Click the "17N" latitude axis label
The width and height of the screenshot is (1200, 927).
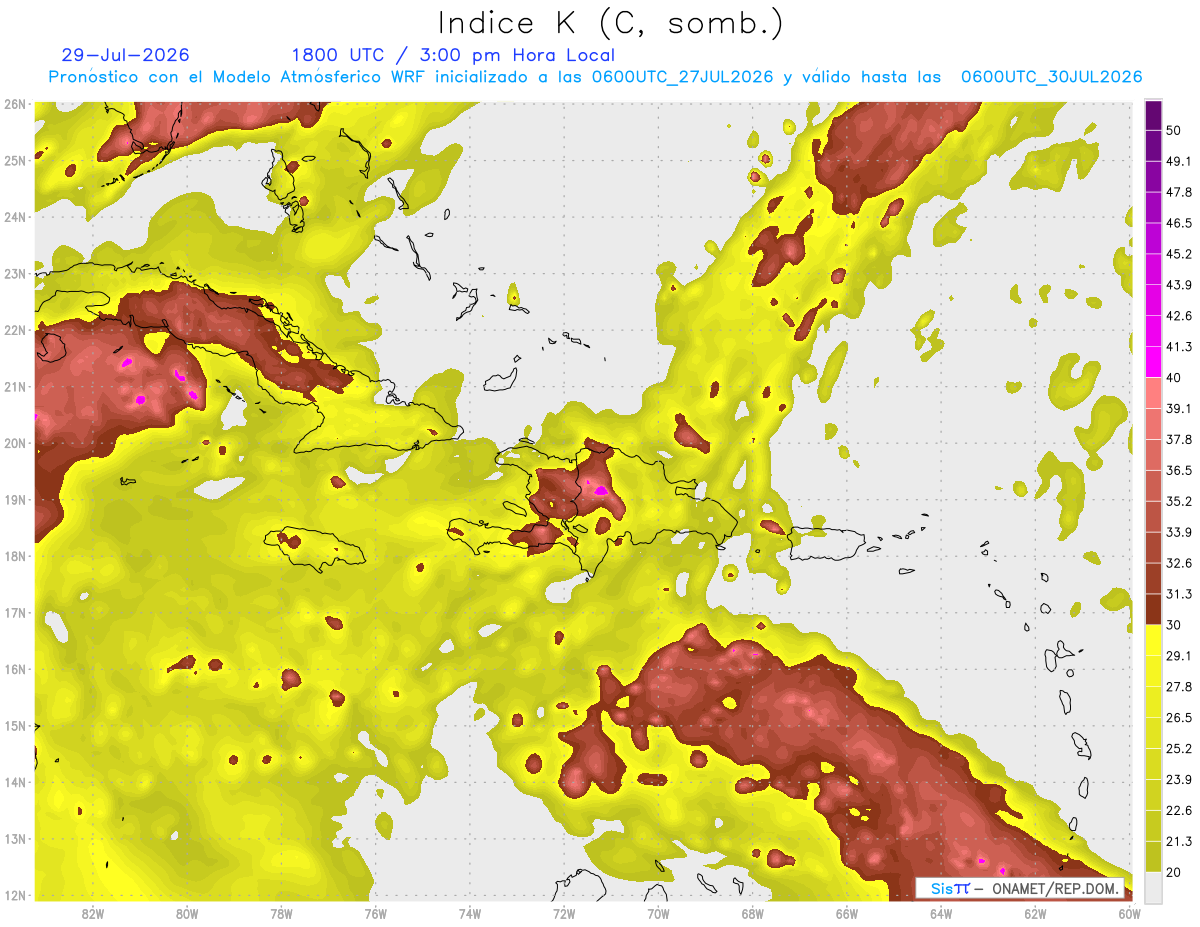pos(14,612)
